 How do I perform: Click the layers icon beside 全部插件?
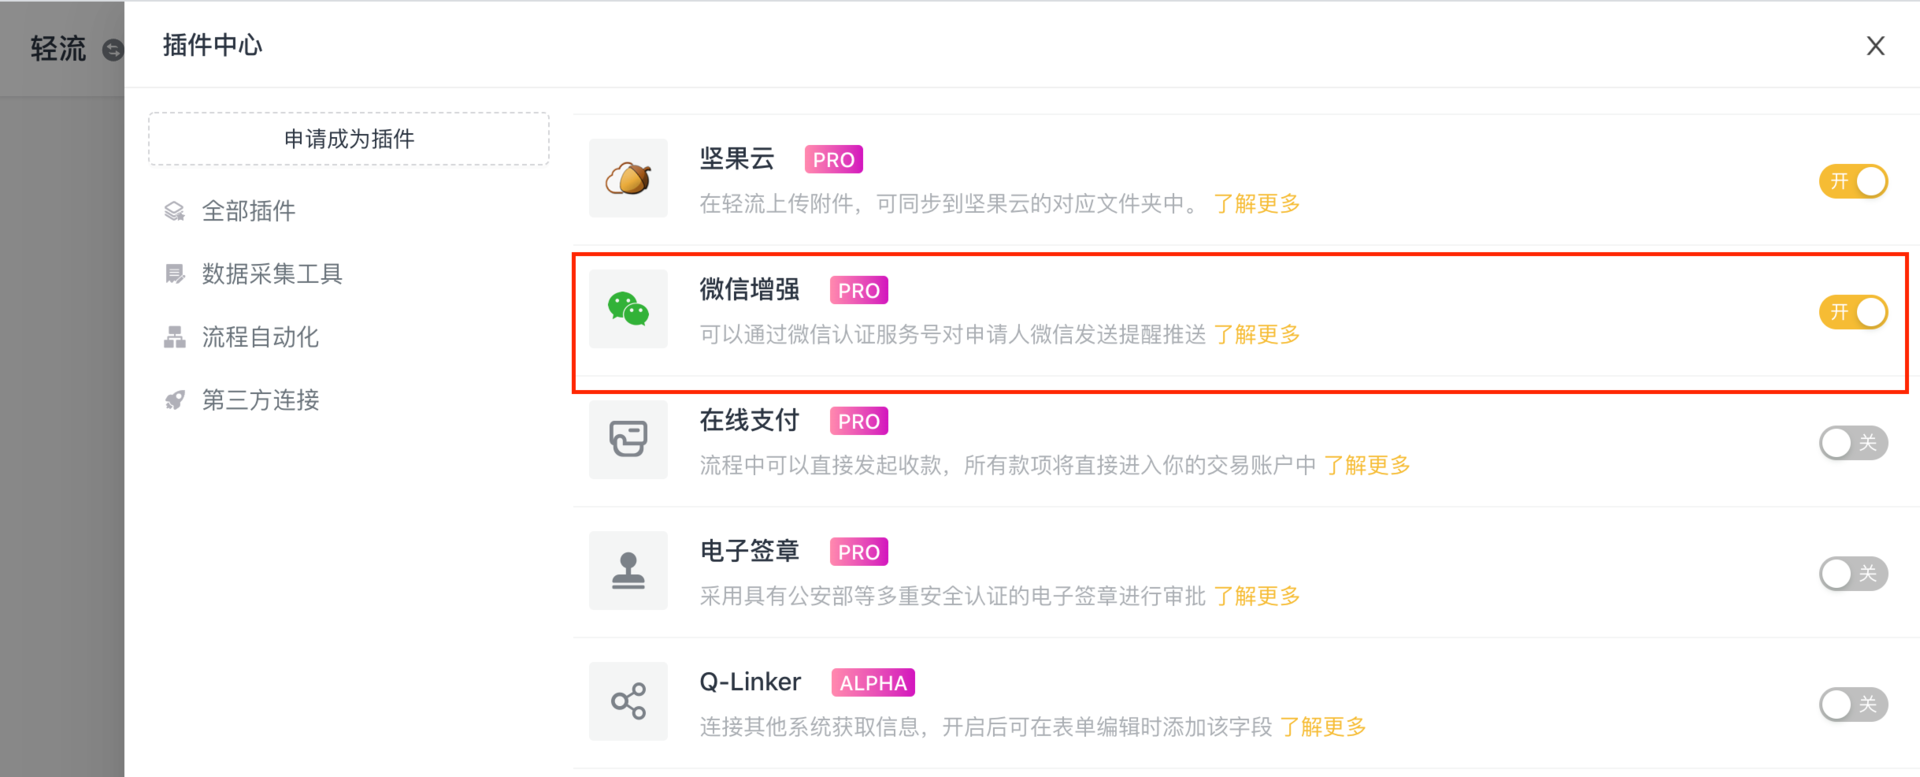click(175, 211)
